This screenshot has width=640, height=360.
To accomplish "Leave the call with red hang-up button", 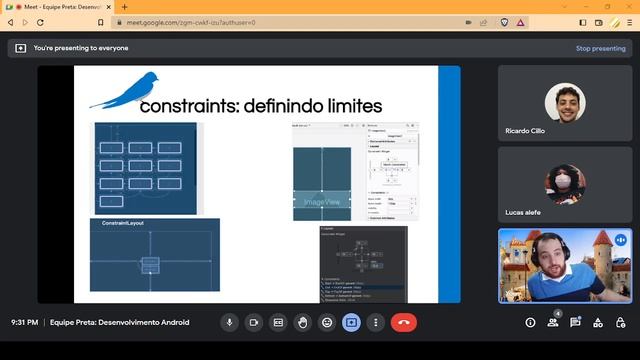I will tap(404, 322).
